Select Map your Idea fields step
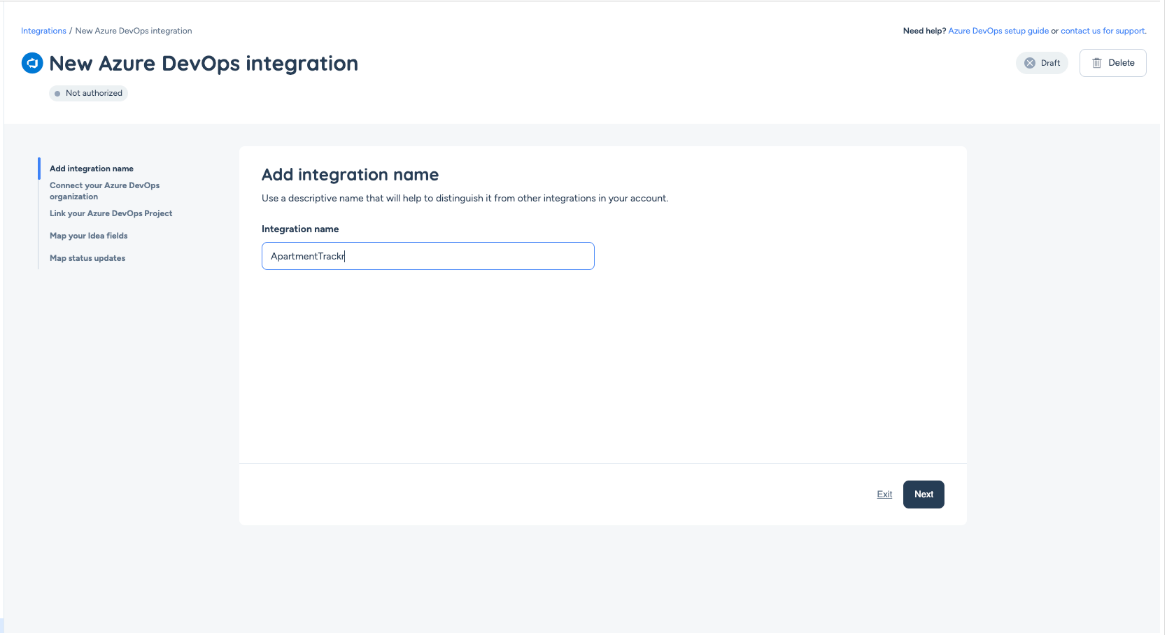 (88, 235)
